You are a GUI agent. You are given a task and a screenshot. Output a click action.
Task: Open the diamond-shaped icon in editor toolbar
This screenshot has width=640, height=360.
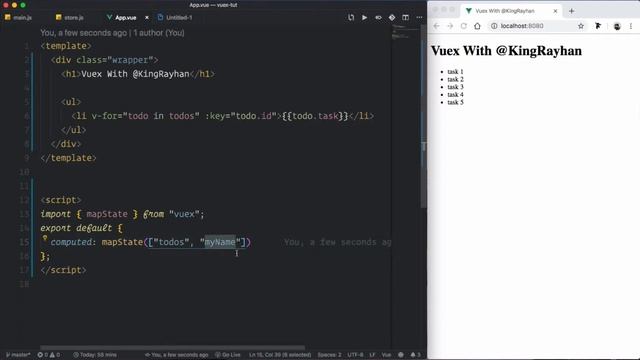click(392, 18)
